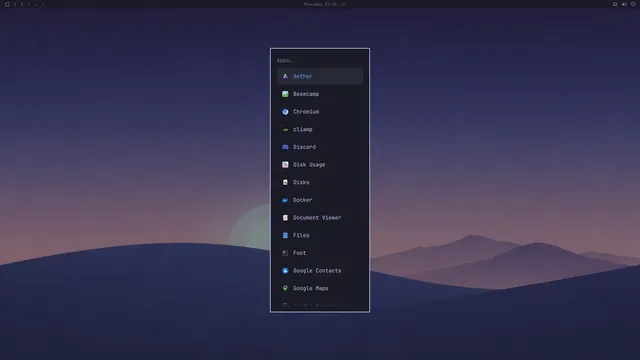Viewport: 640px width, 360px height.
Task: Click the Apps search input field
Action: coord(320,60)
